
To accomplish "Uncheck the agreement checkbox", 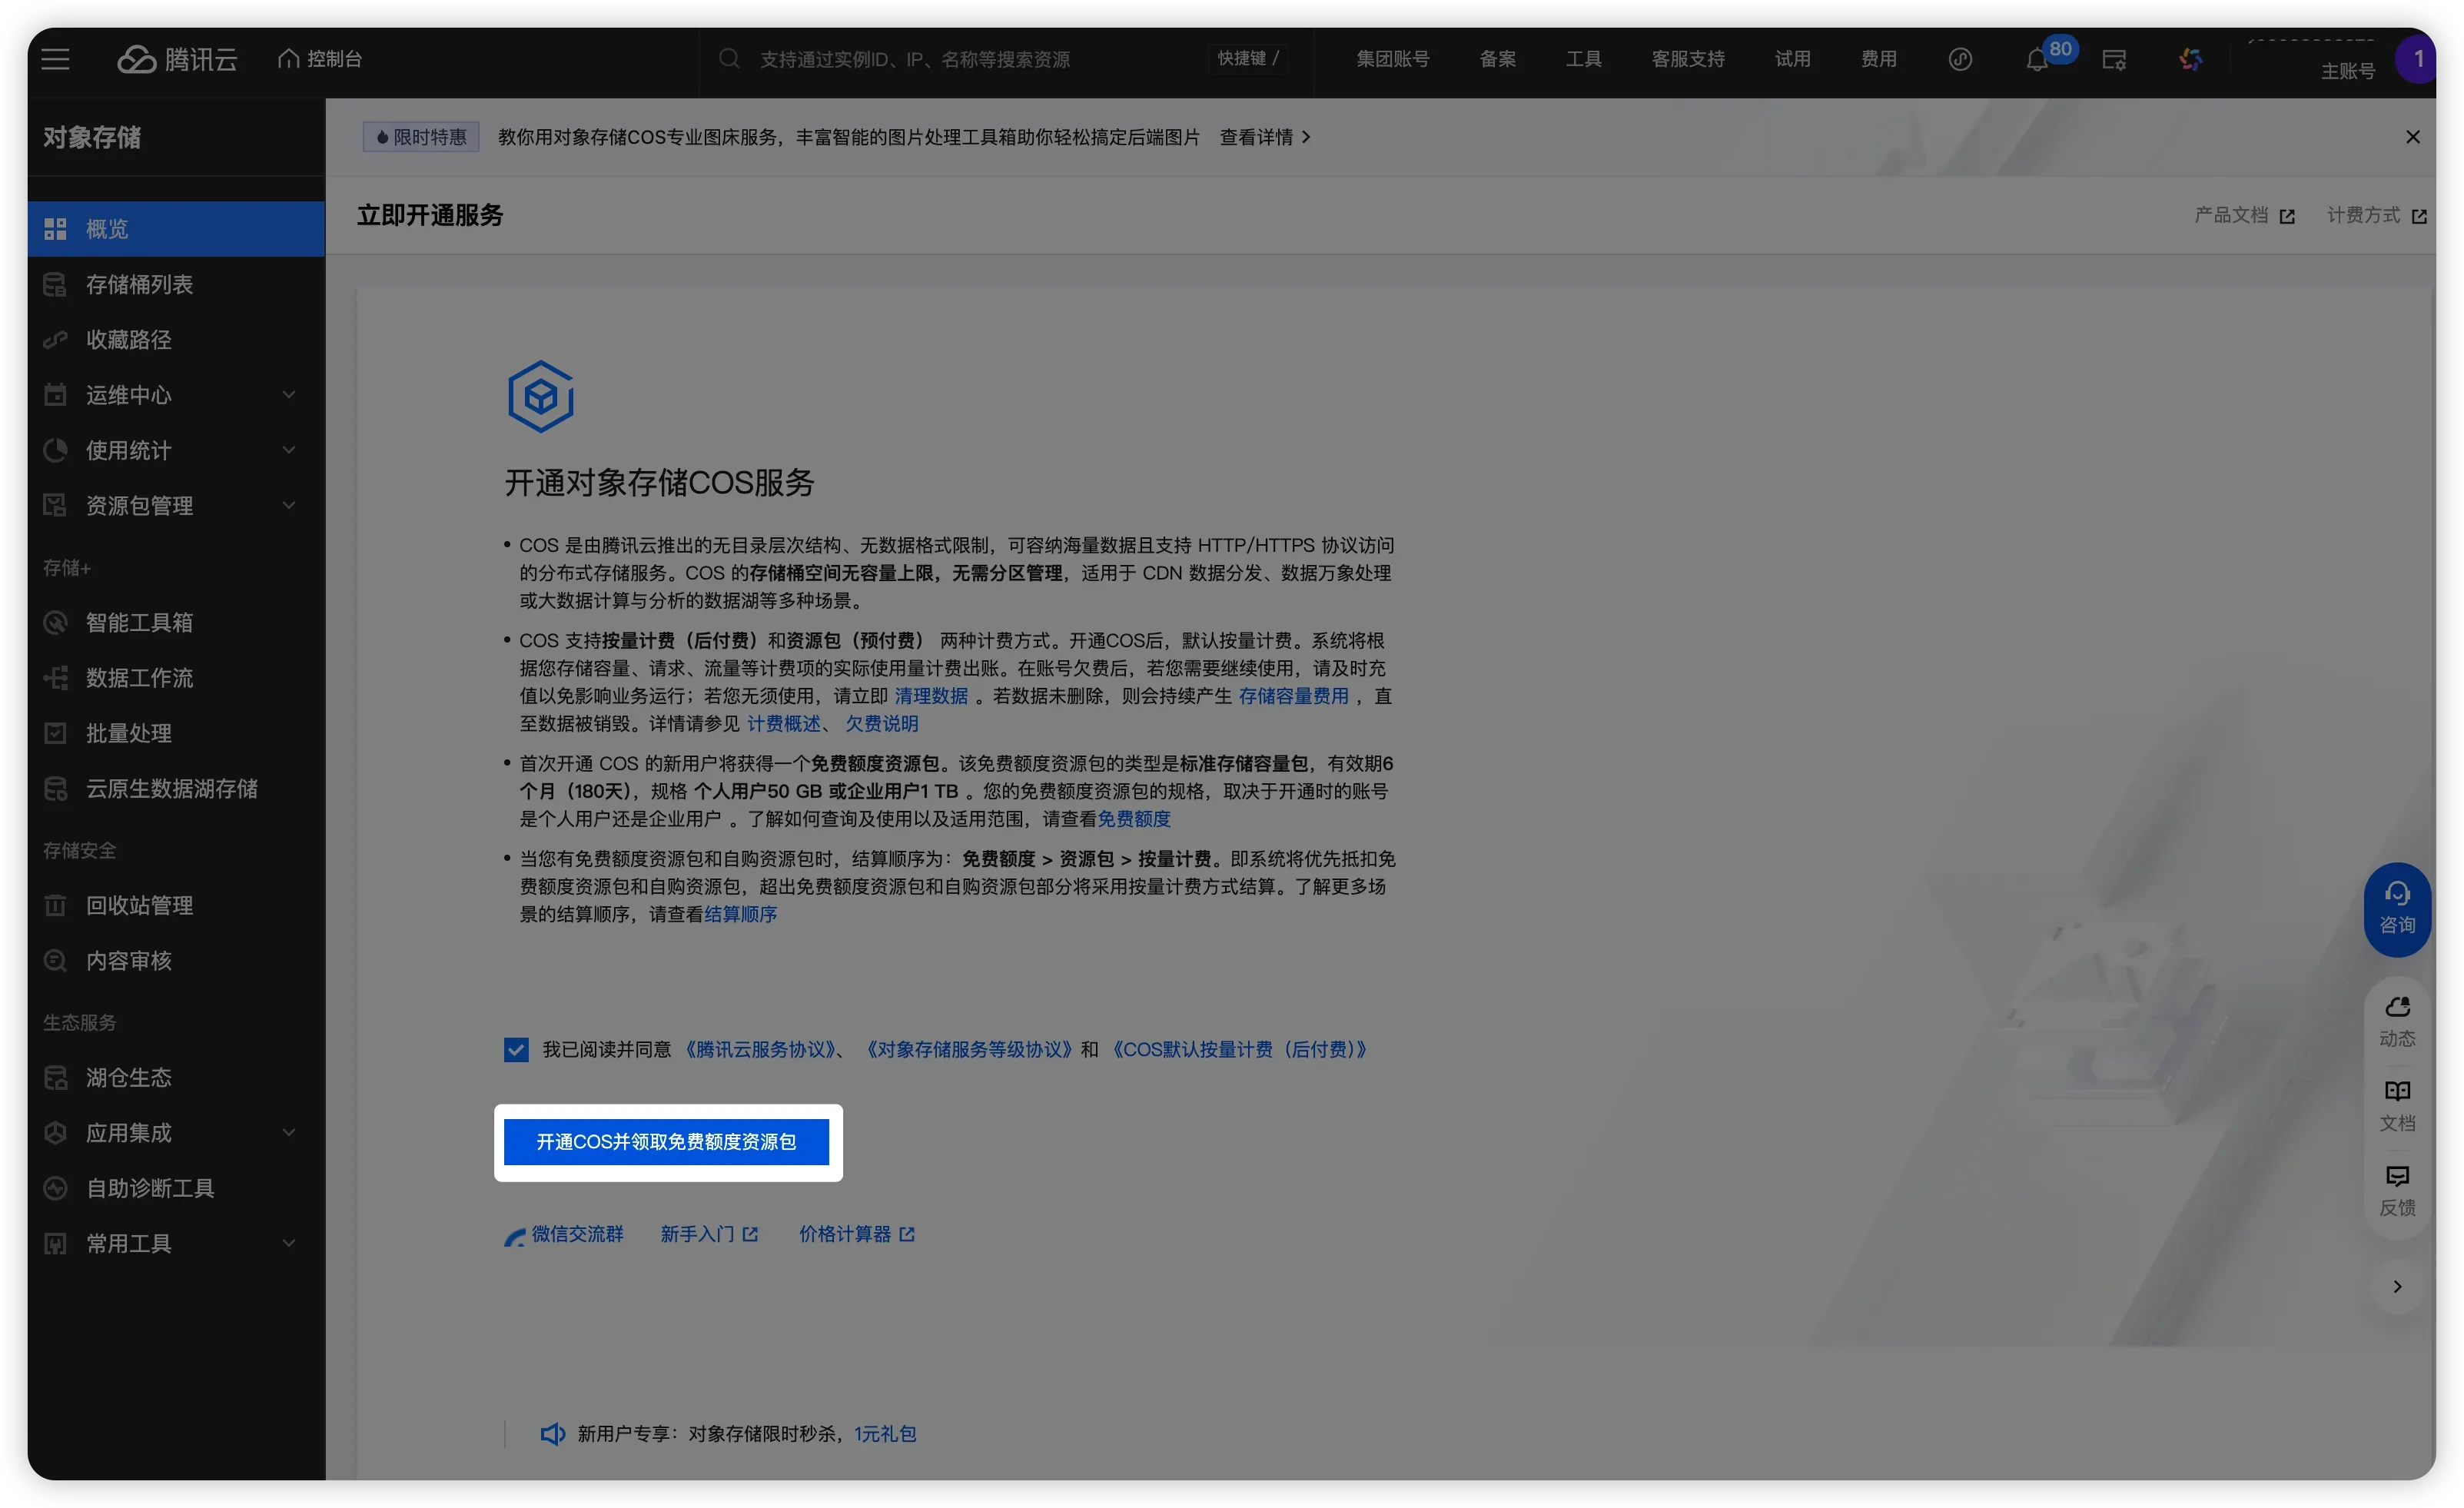I will [516, 1049].
